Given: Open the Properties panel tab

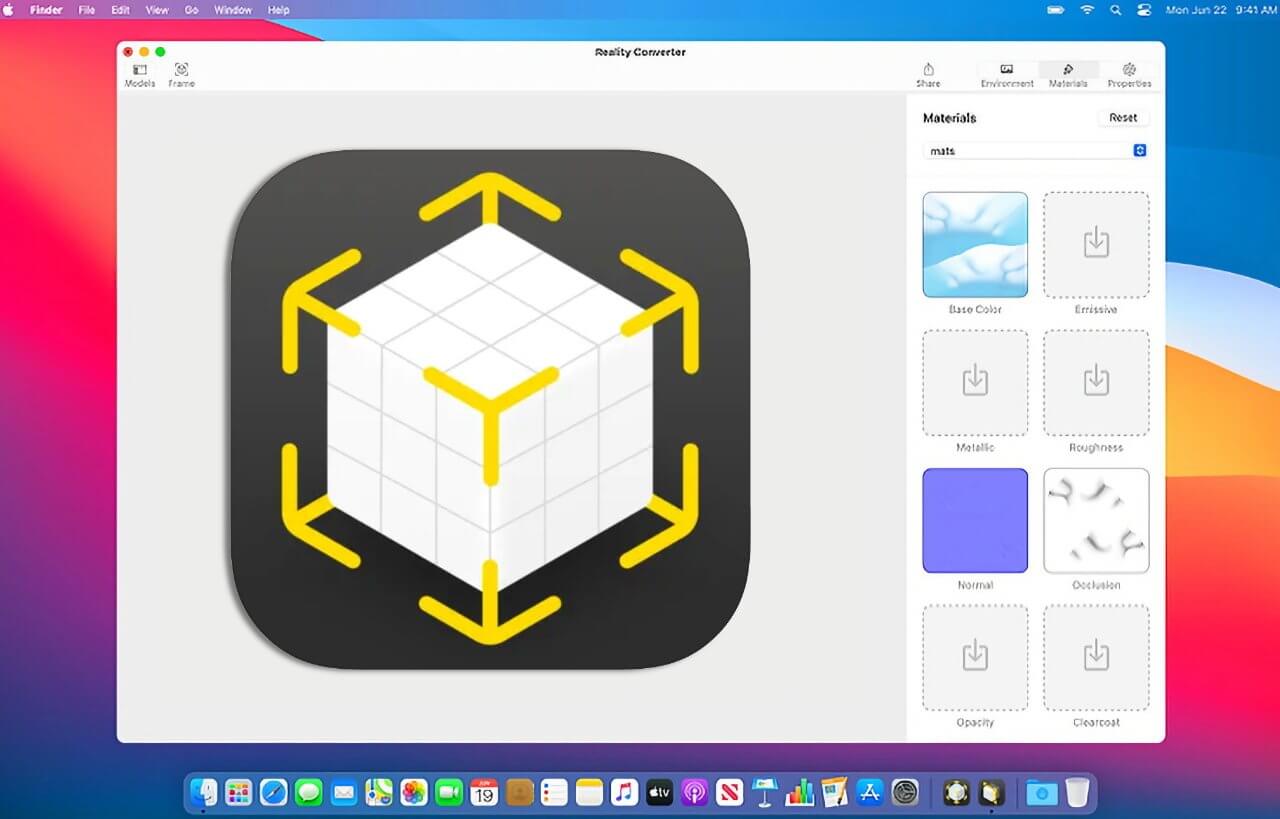Looking at the screenshot, I should 1129,75.
